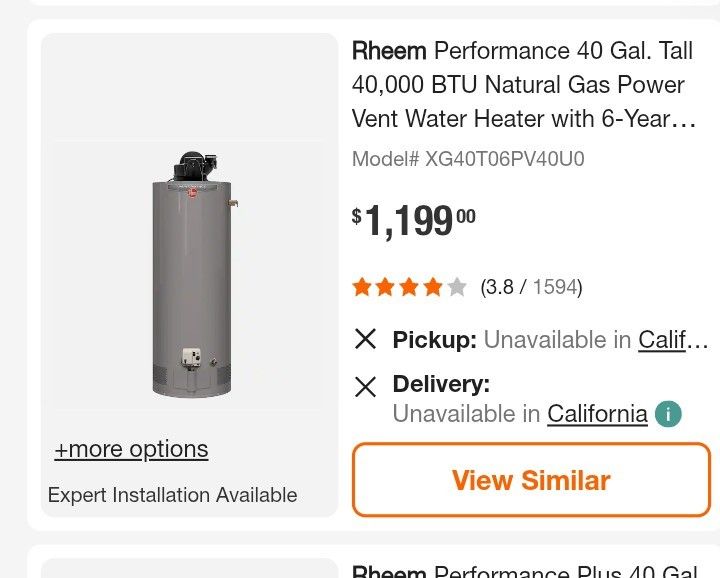Click the $1,199.00 price

pyautogui.click(x=414, y=221)
